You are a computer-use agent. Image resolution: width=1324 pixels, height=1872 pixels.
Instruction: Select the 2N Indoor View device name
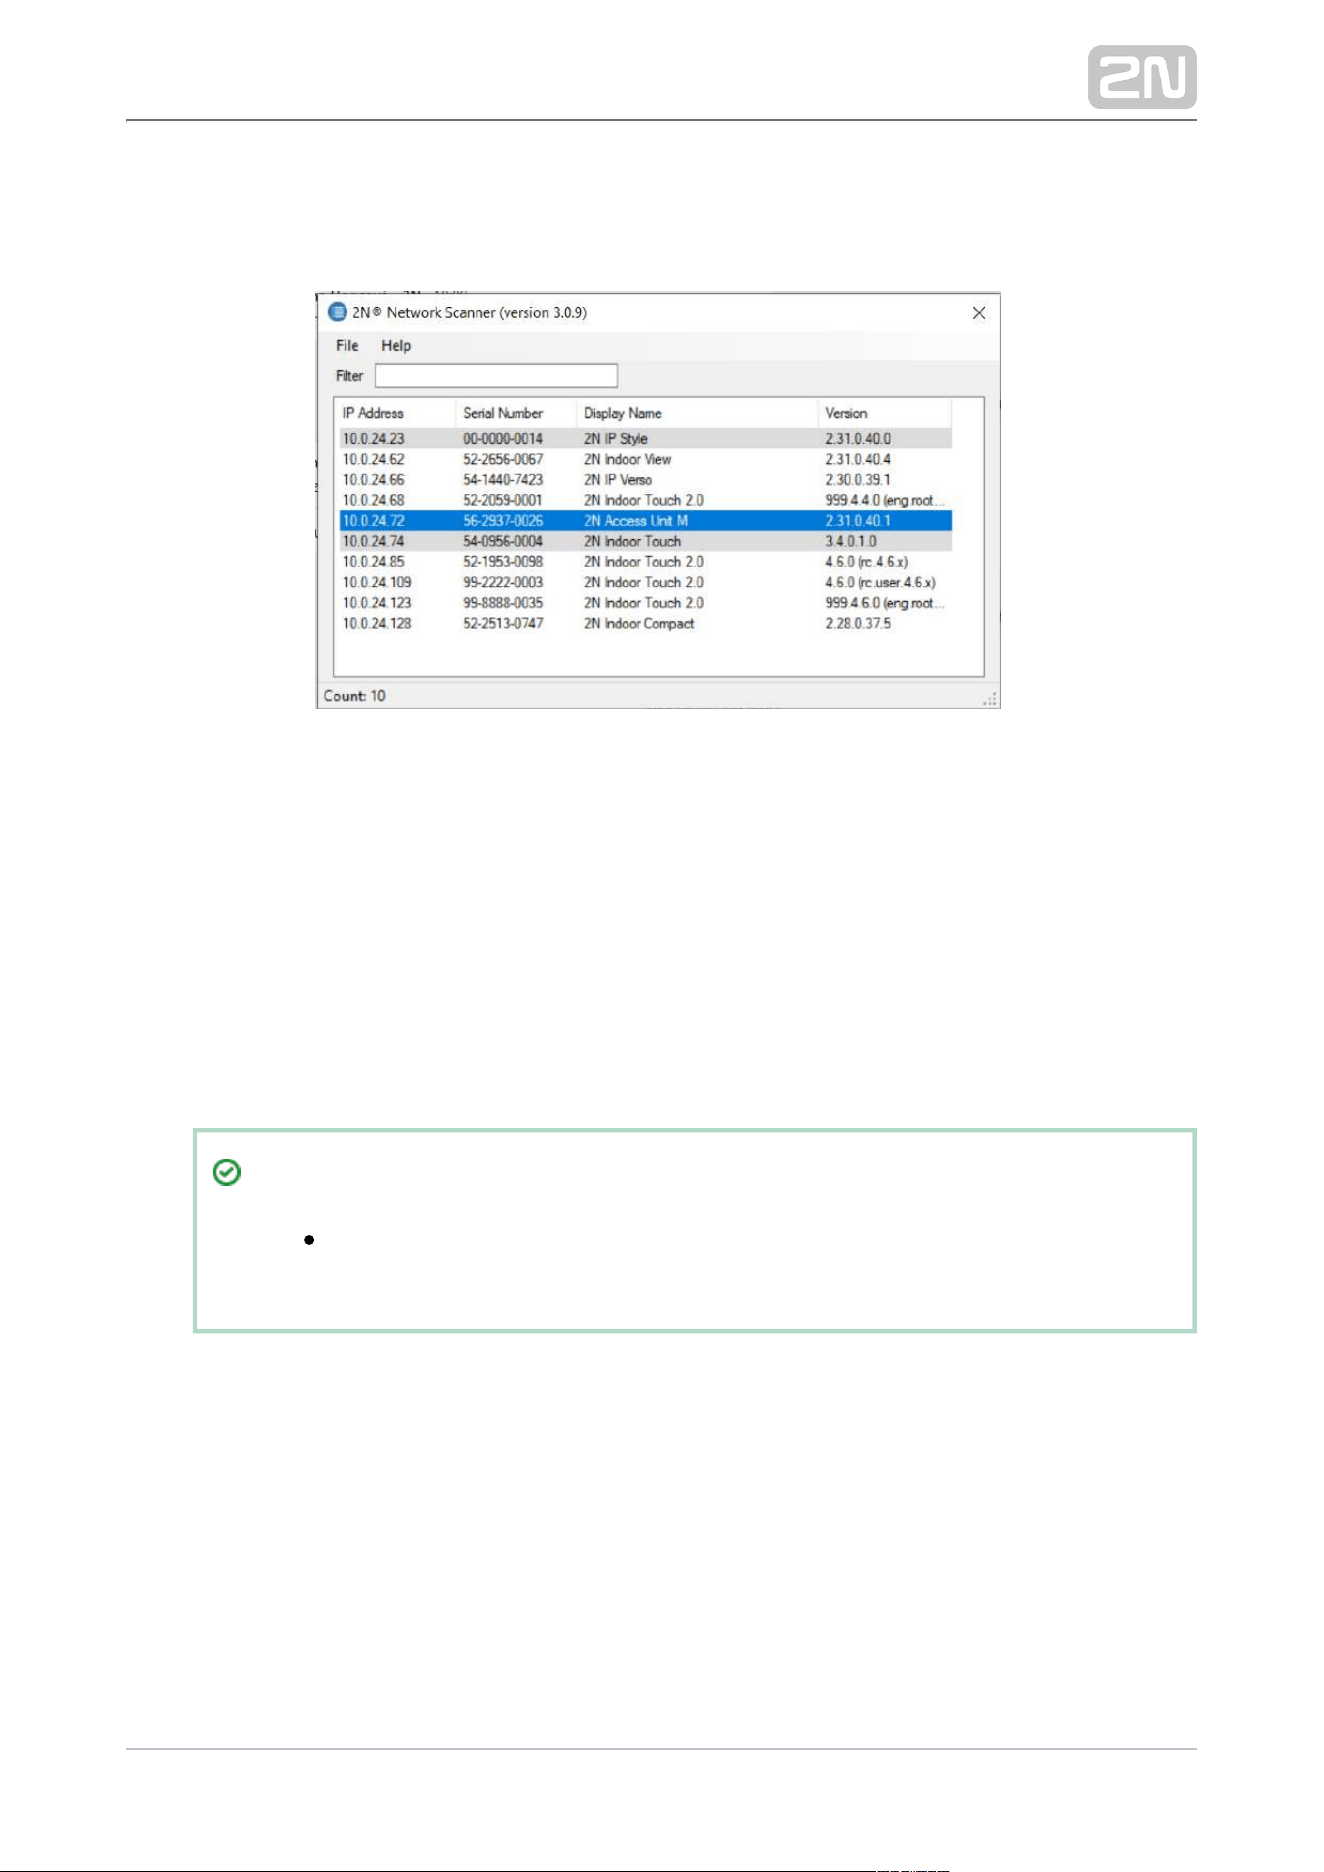(628, 460)
